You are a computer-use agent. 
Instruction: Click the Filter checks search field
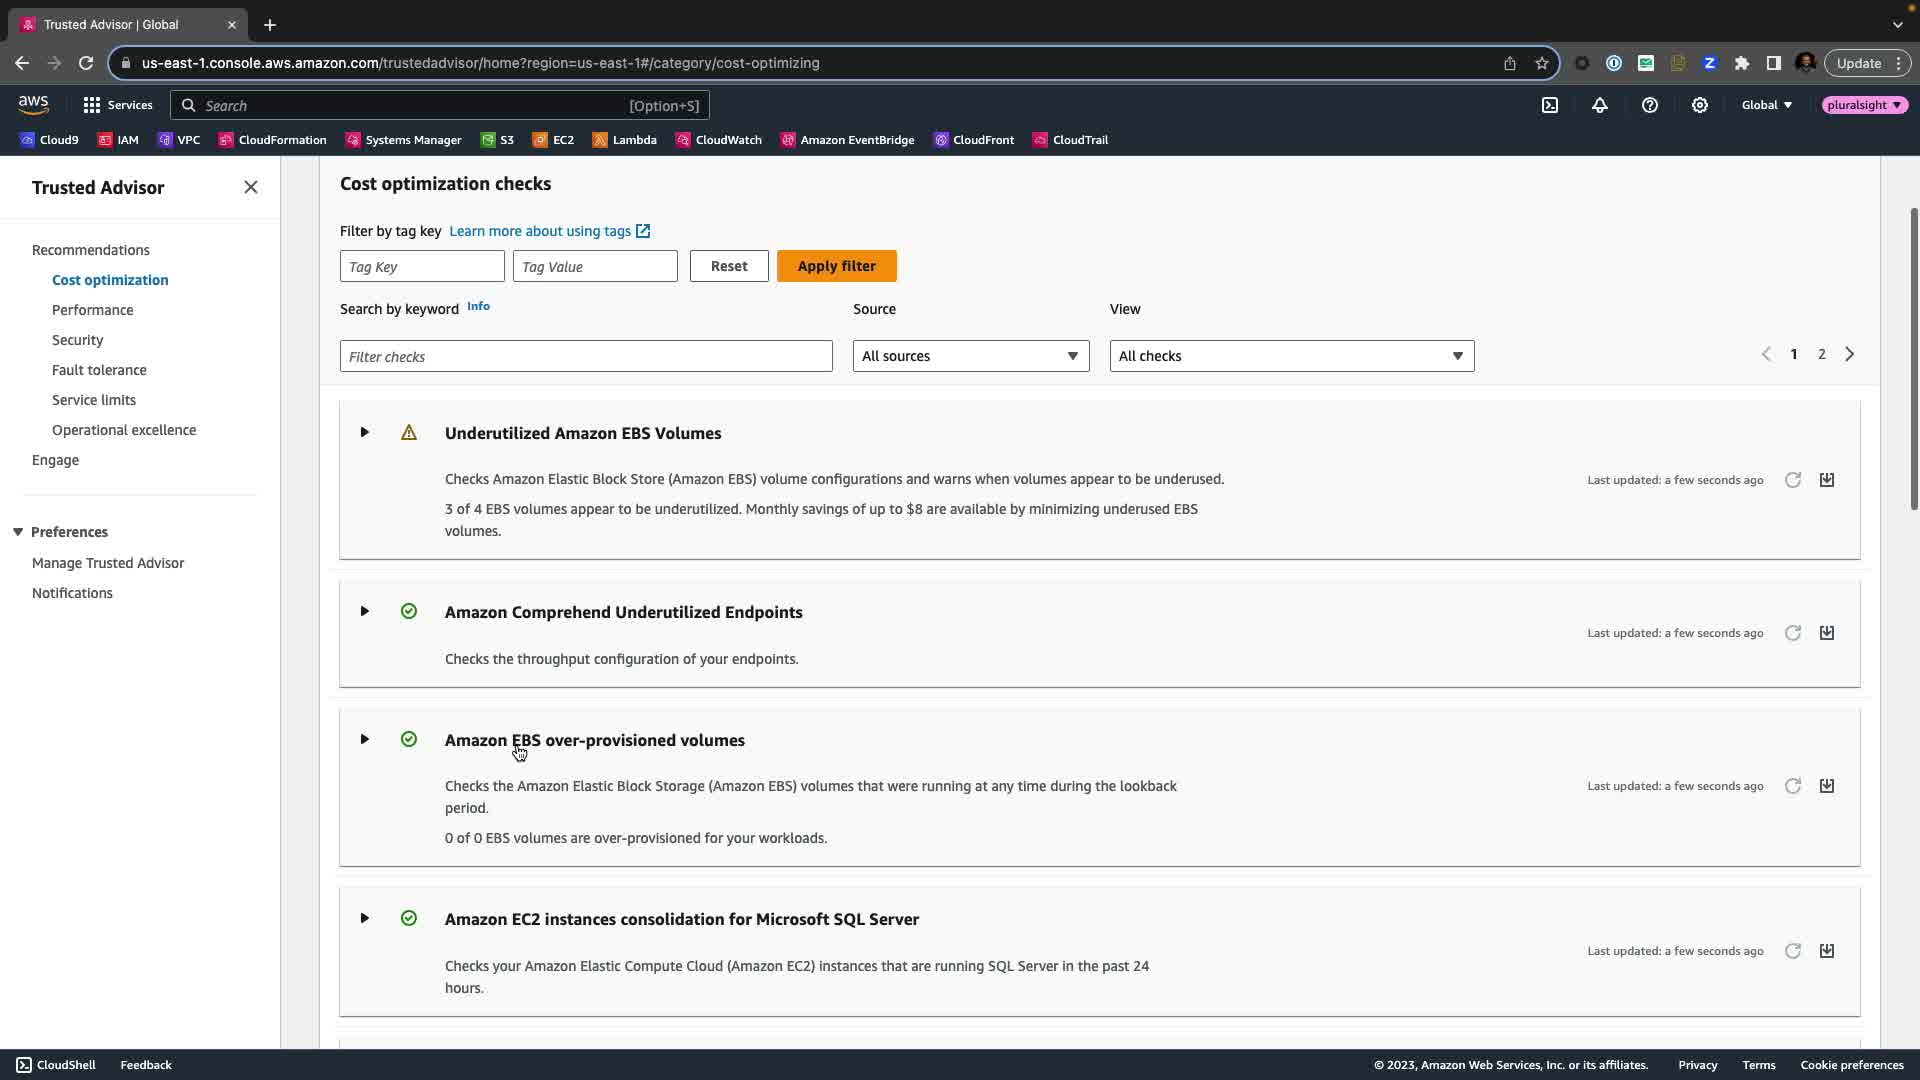click(x=586, y=356)
